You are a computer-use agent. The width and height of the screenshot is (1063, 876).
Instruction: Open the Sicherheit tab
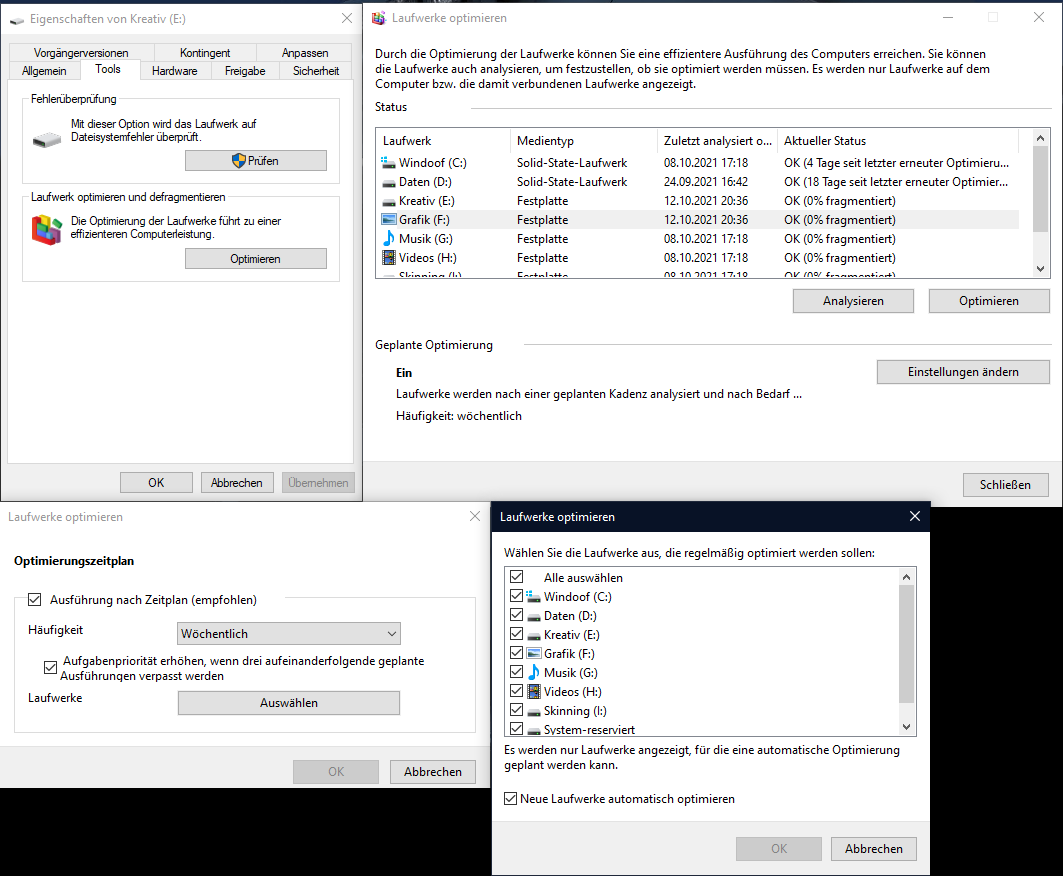click(x=316, y=71)
